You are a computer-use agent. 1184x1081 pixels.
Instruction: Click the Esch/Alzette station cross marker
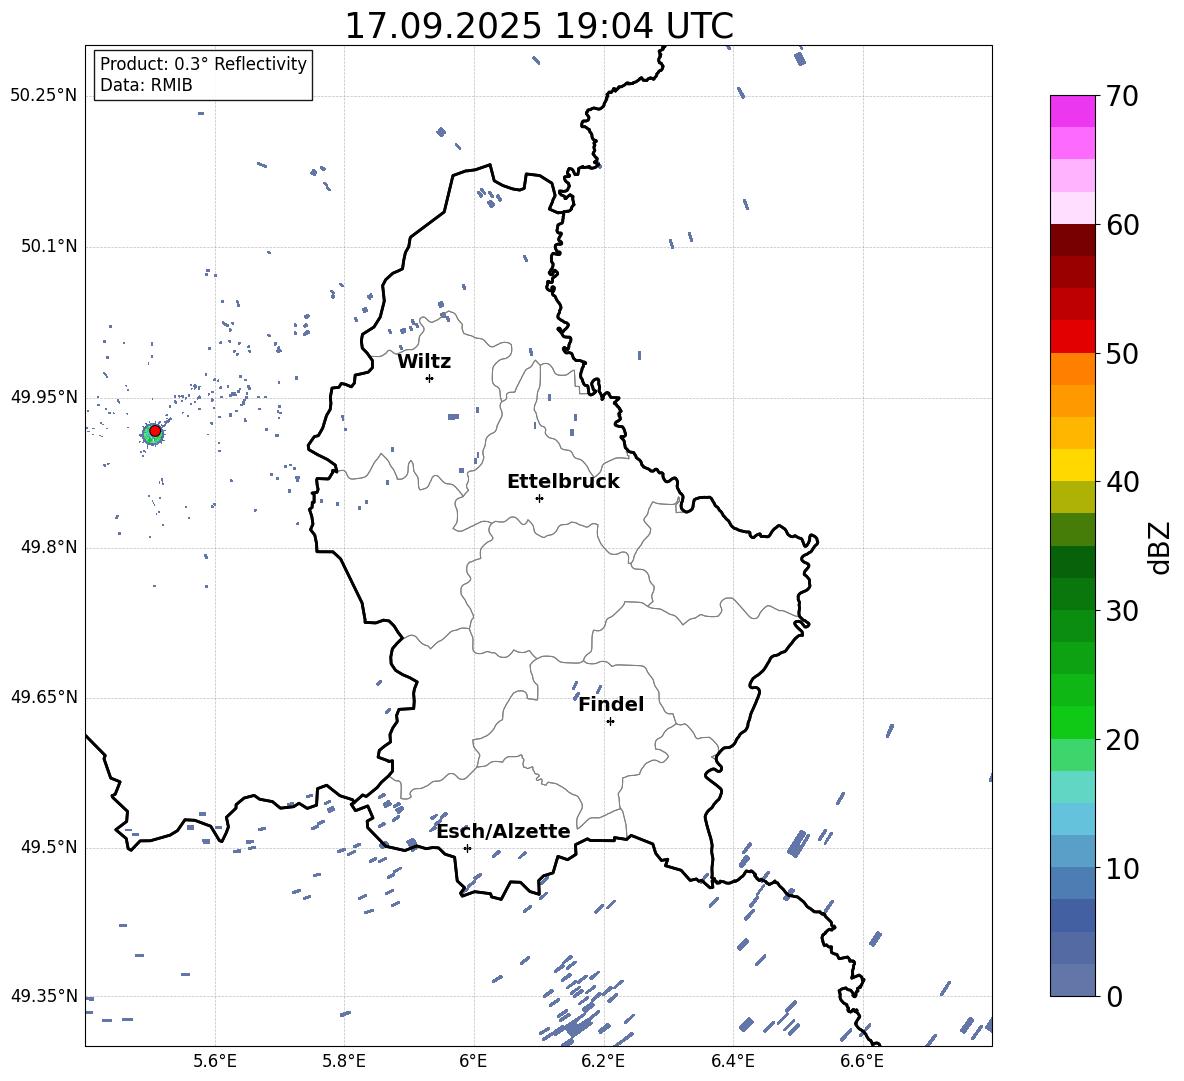click(467, 848)
